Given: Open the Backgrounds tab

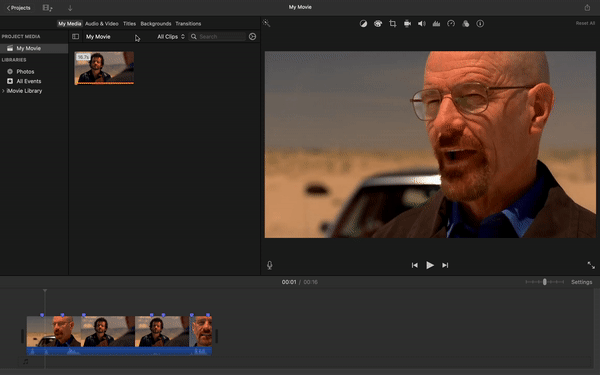Looking at the screenshot, I should coord(156,24).
